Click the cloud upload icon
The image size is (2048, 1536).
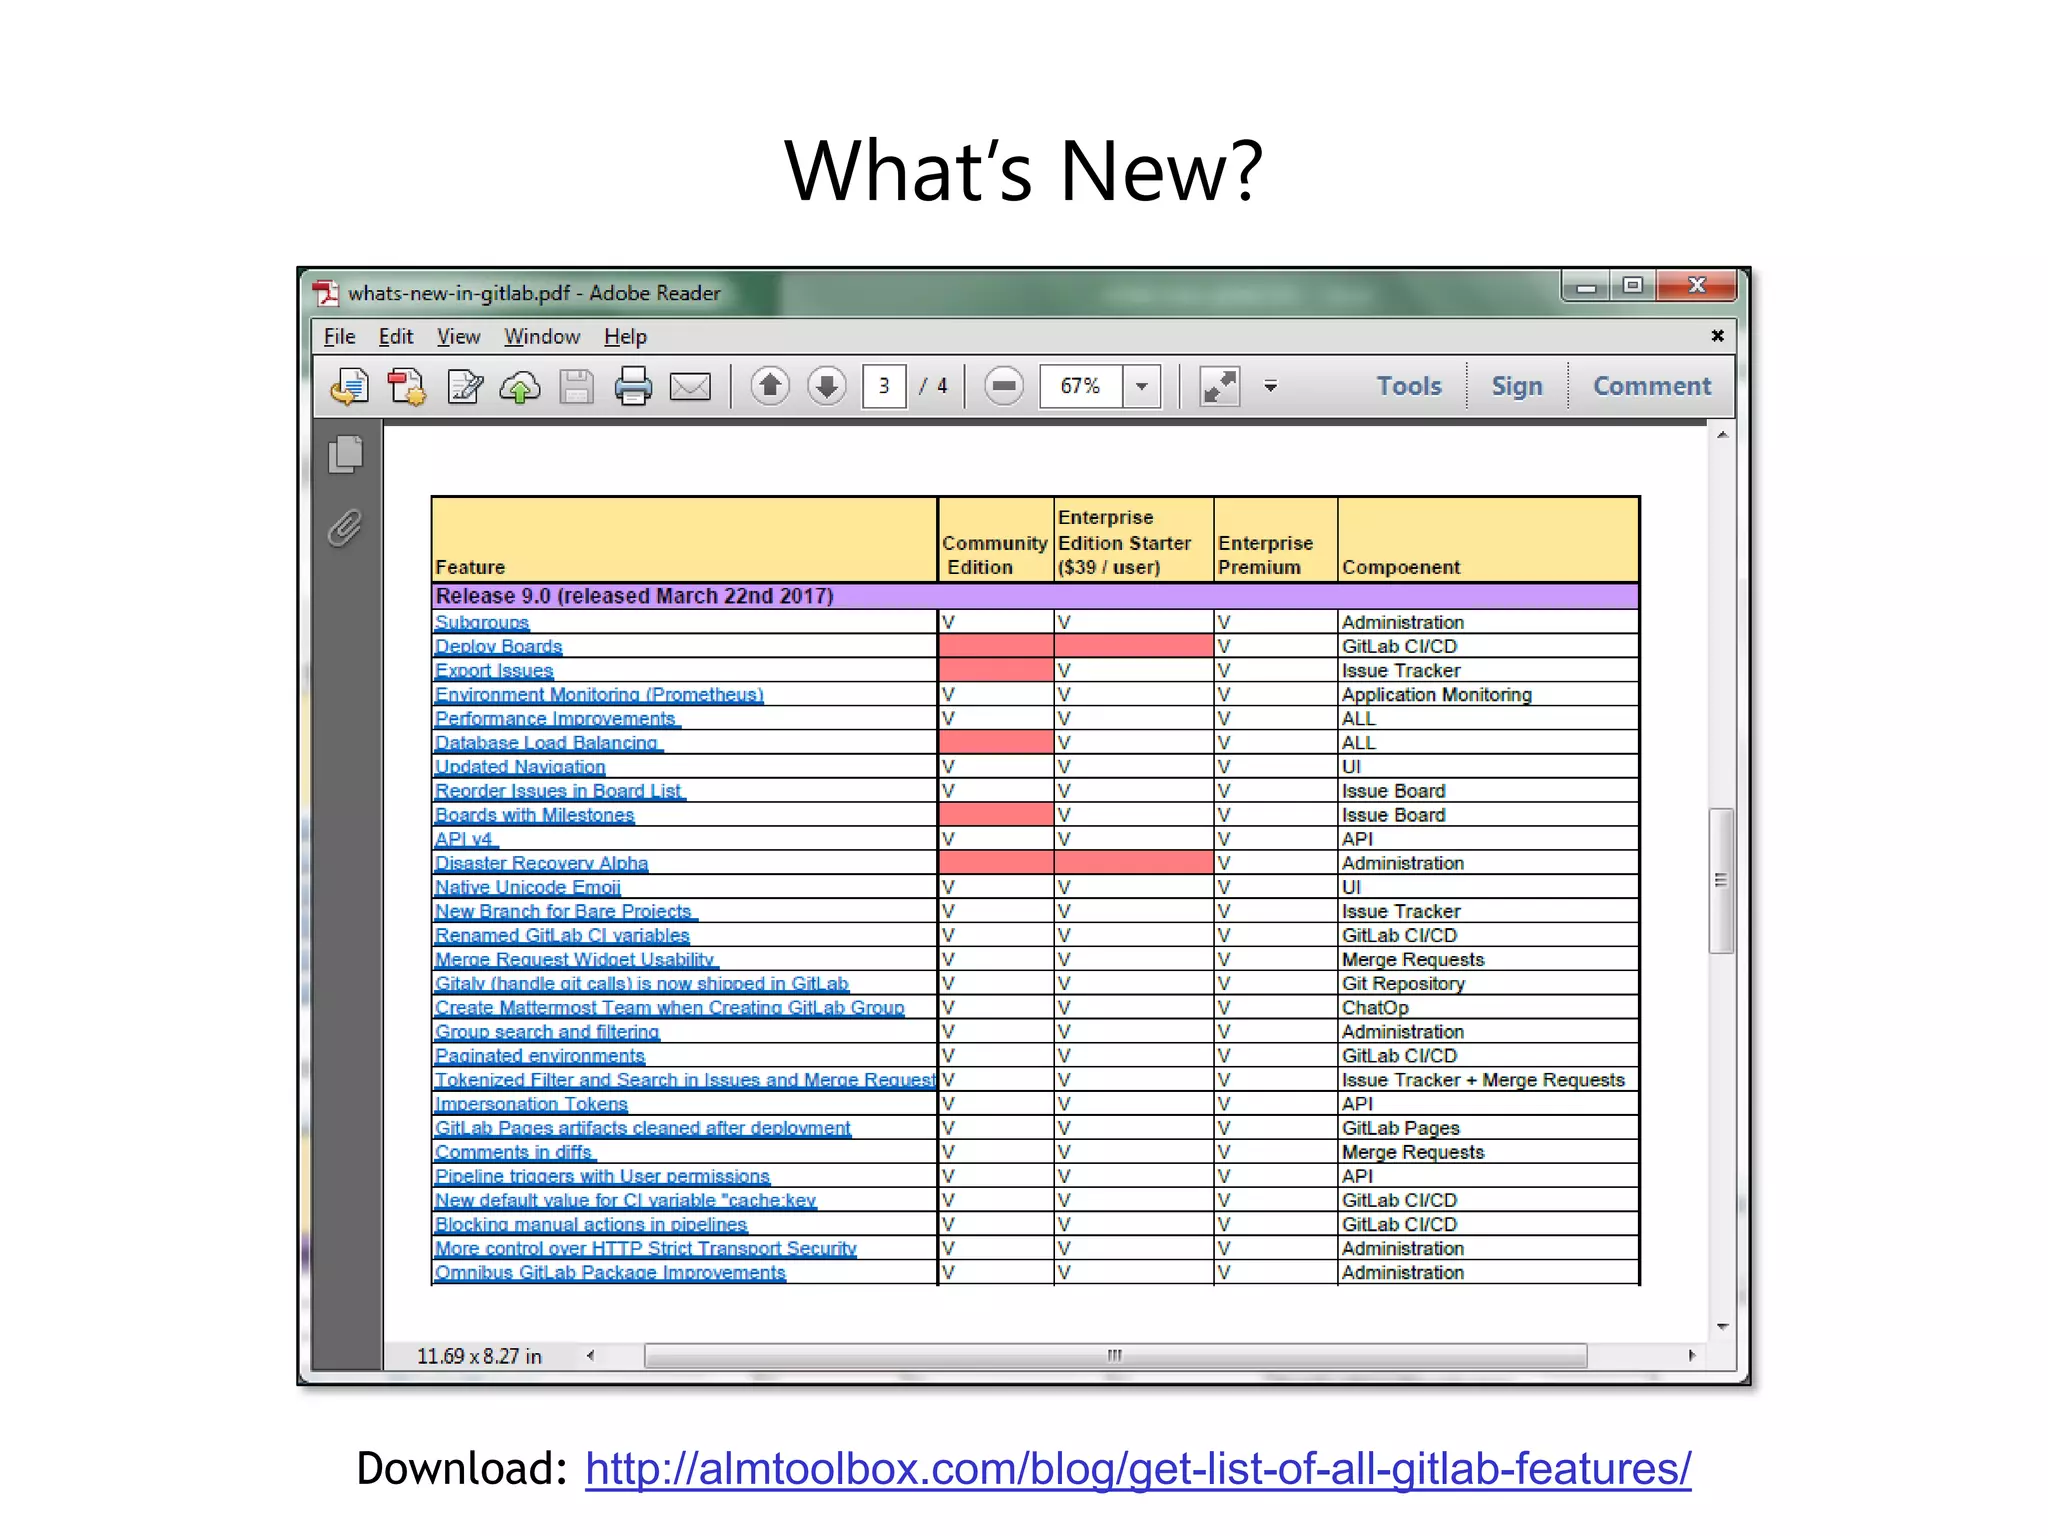click(x=520, y=386)
